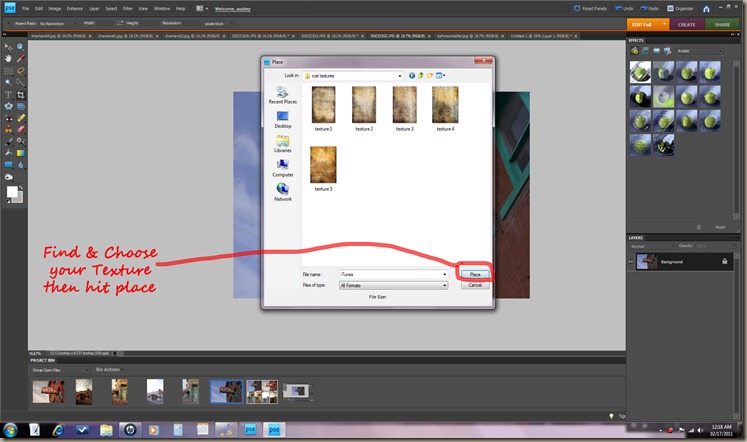This screenshot has width=747, height=442.
Task: Expand the 'Files of type' dropdown
Action: [x=444, y=285]
